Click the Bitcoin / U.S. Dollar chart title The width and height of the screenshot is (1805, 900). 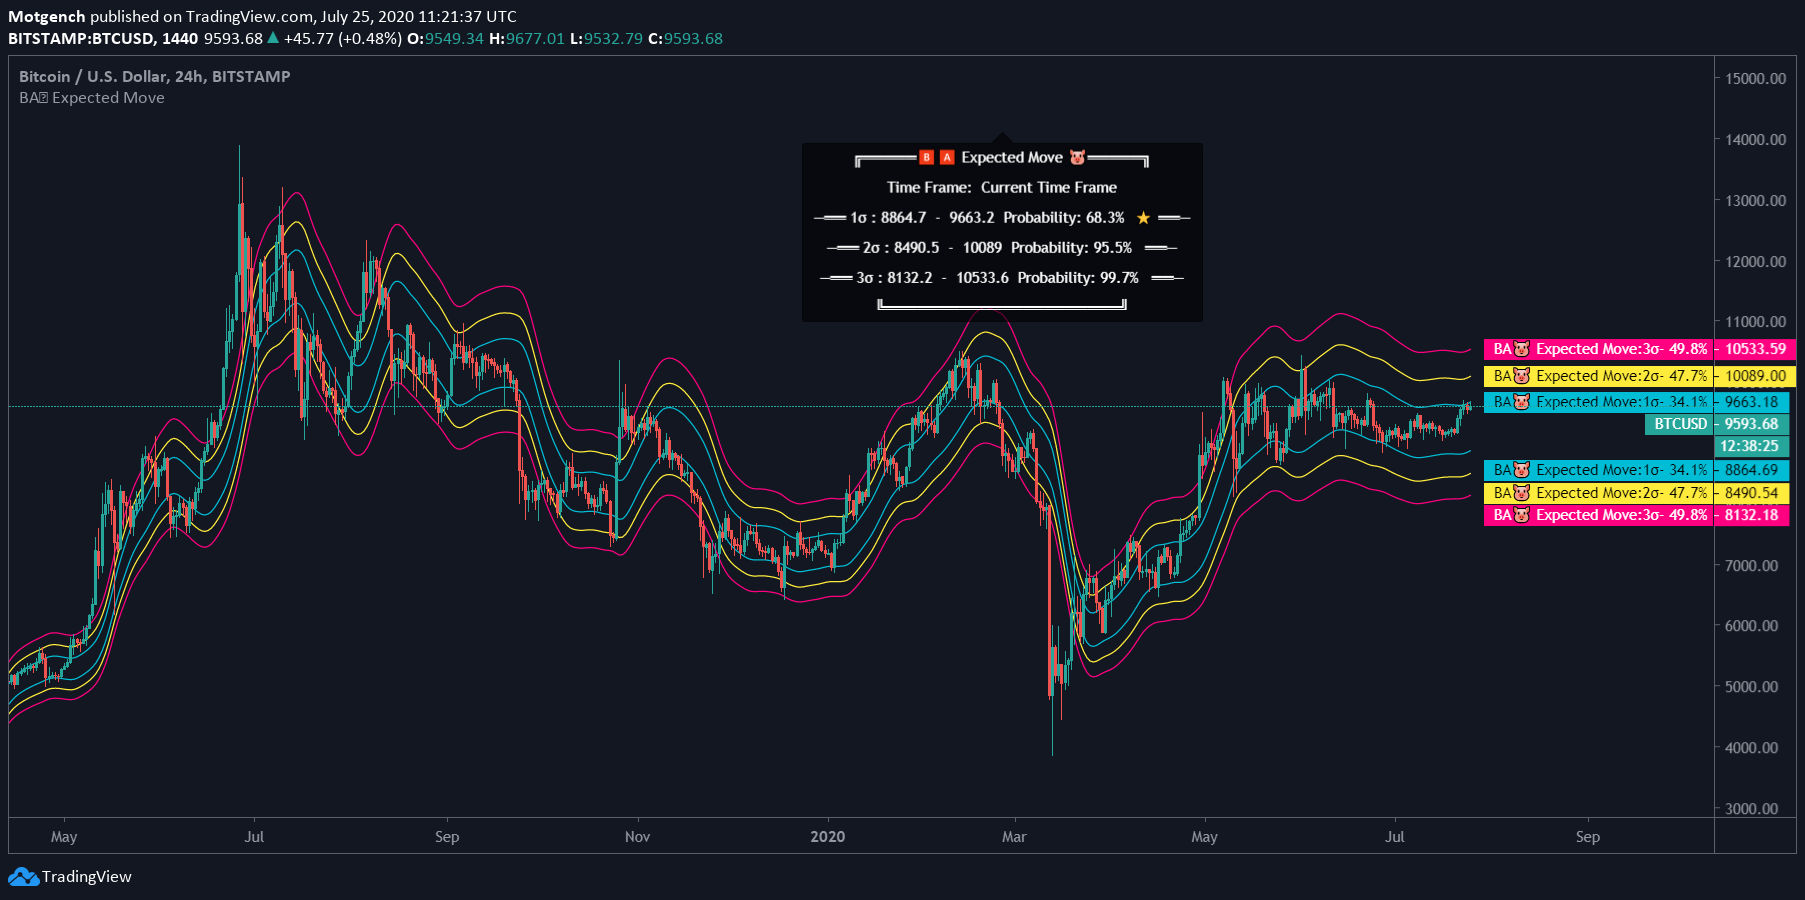click(155, 76)
